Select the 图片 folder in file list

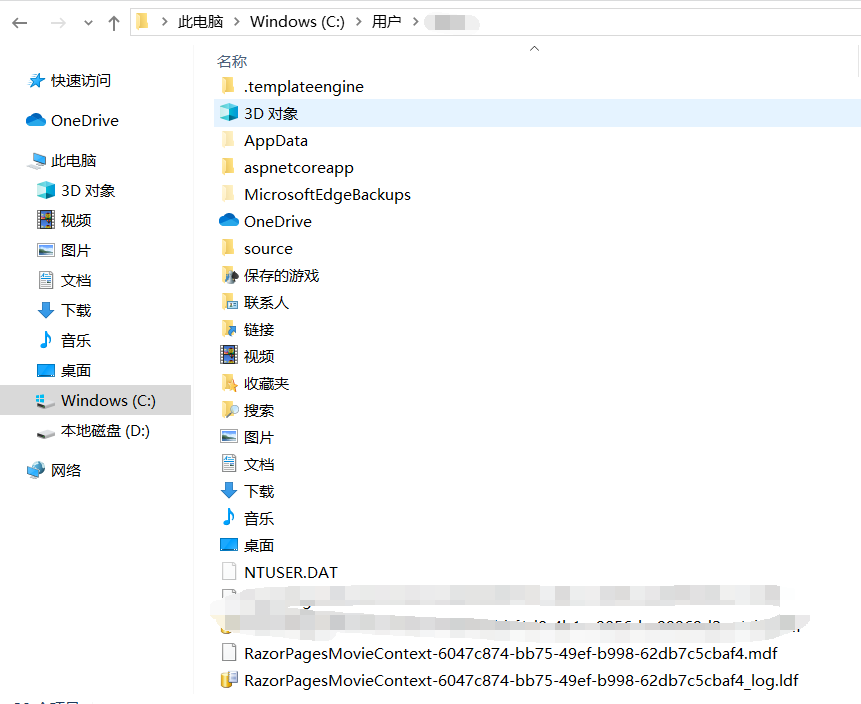click(259, 438)
